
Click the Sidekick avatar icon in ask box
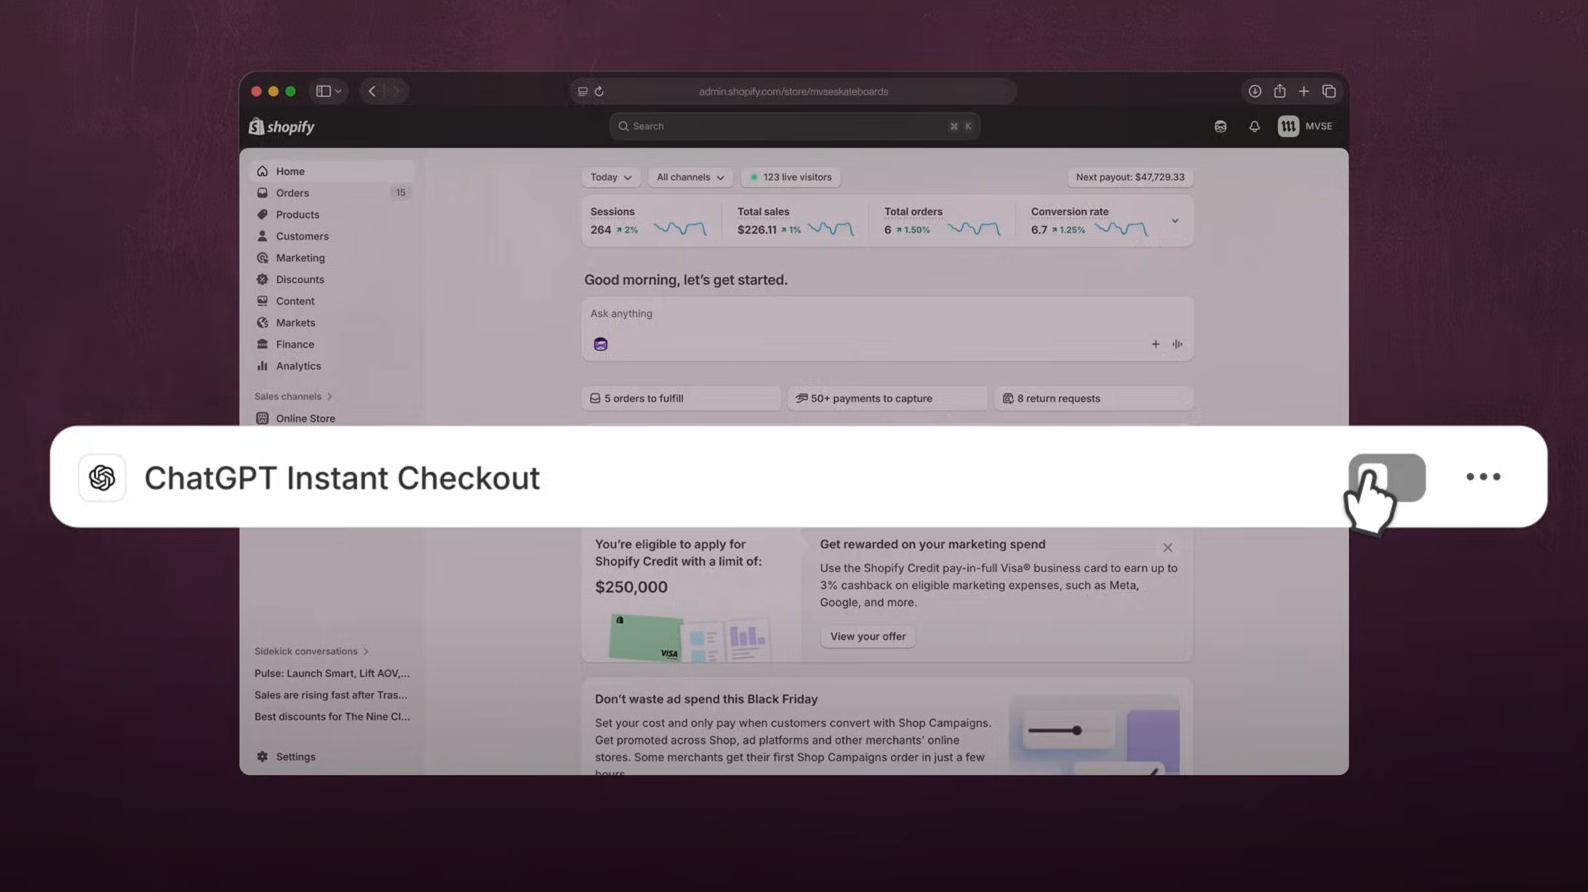point(601,344)
